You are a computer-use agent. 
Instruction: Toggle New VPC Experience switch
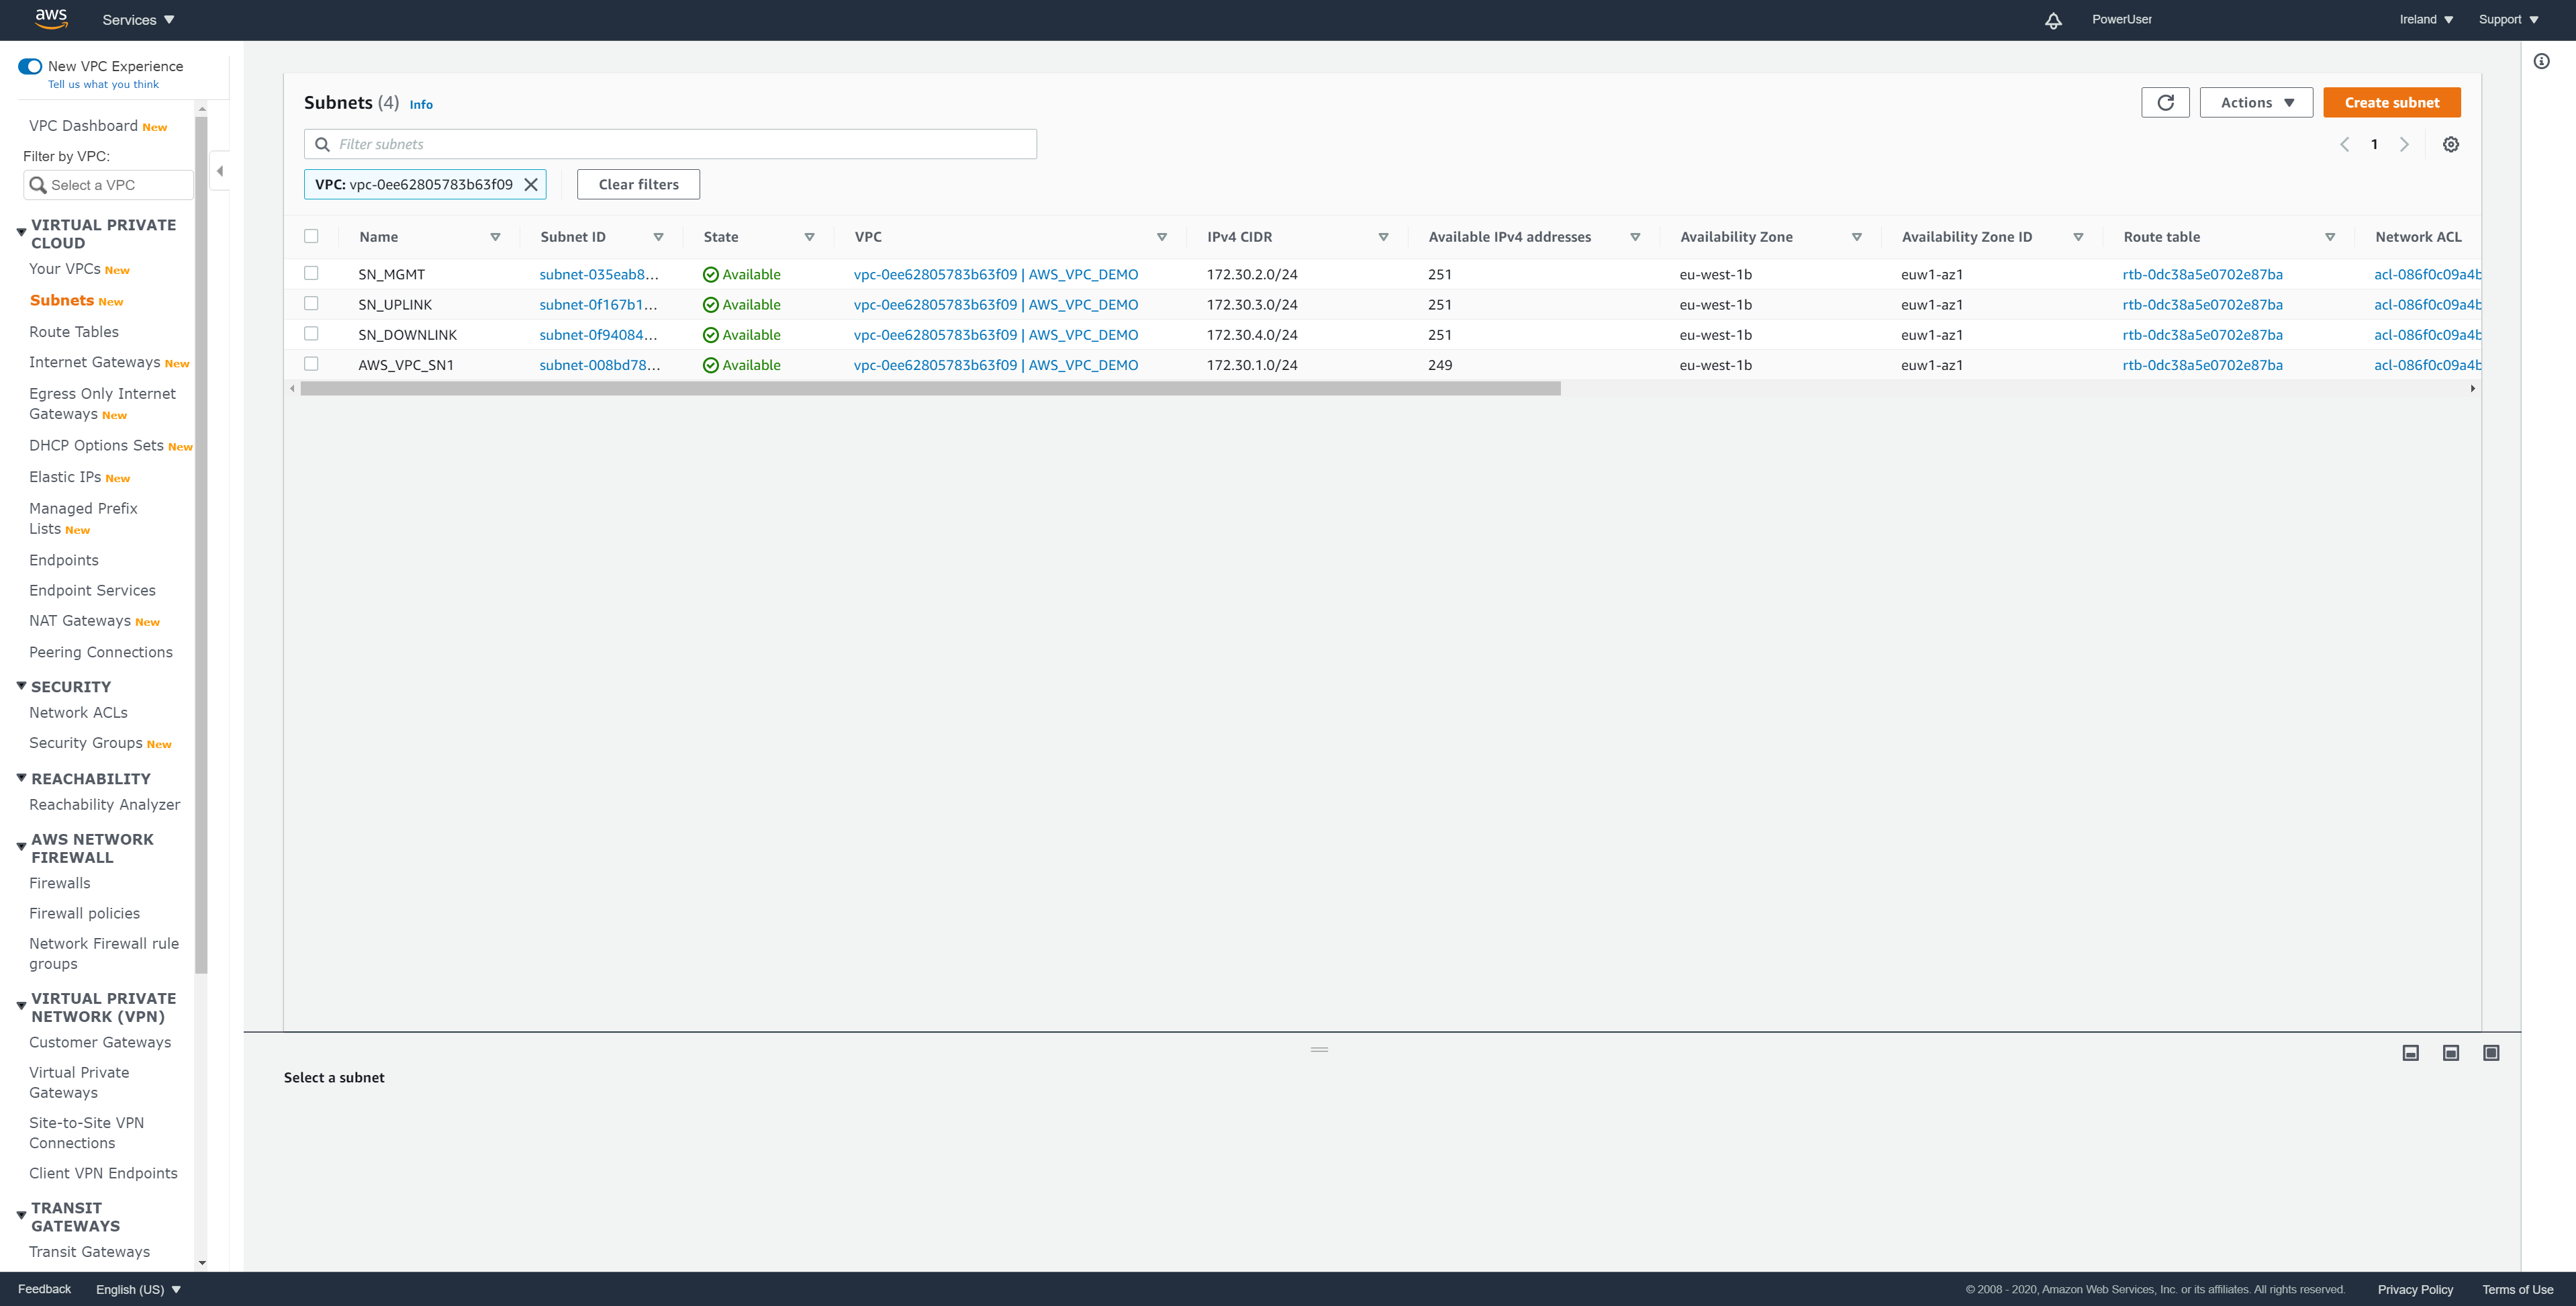[x=30, y=66]
